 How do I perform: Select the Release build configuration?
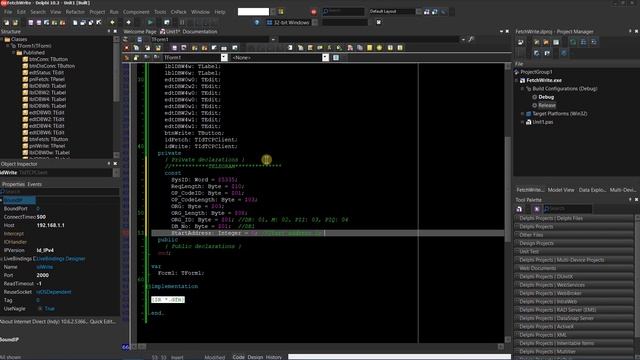pos(547,105)
